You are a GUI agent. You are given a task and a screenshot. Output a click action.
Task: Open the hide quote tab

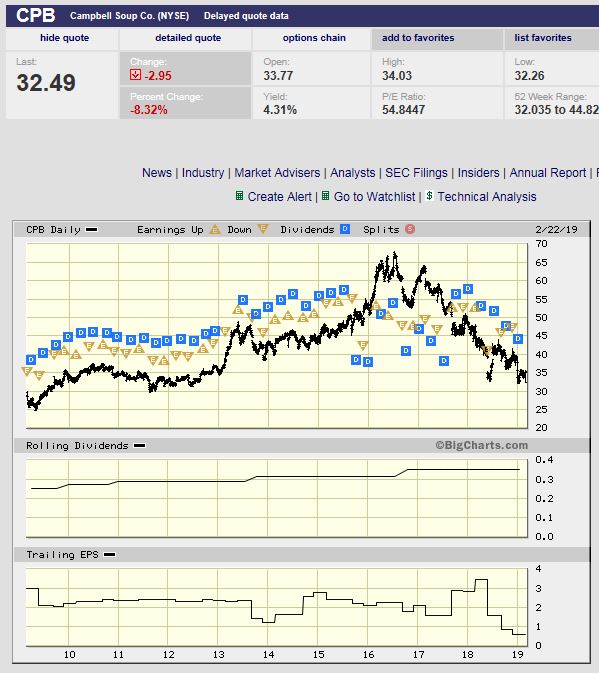click(x=64, y=38)
